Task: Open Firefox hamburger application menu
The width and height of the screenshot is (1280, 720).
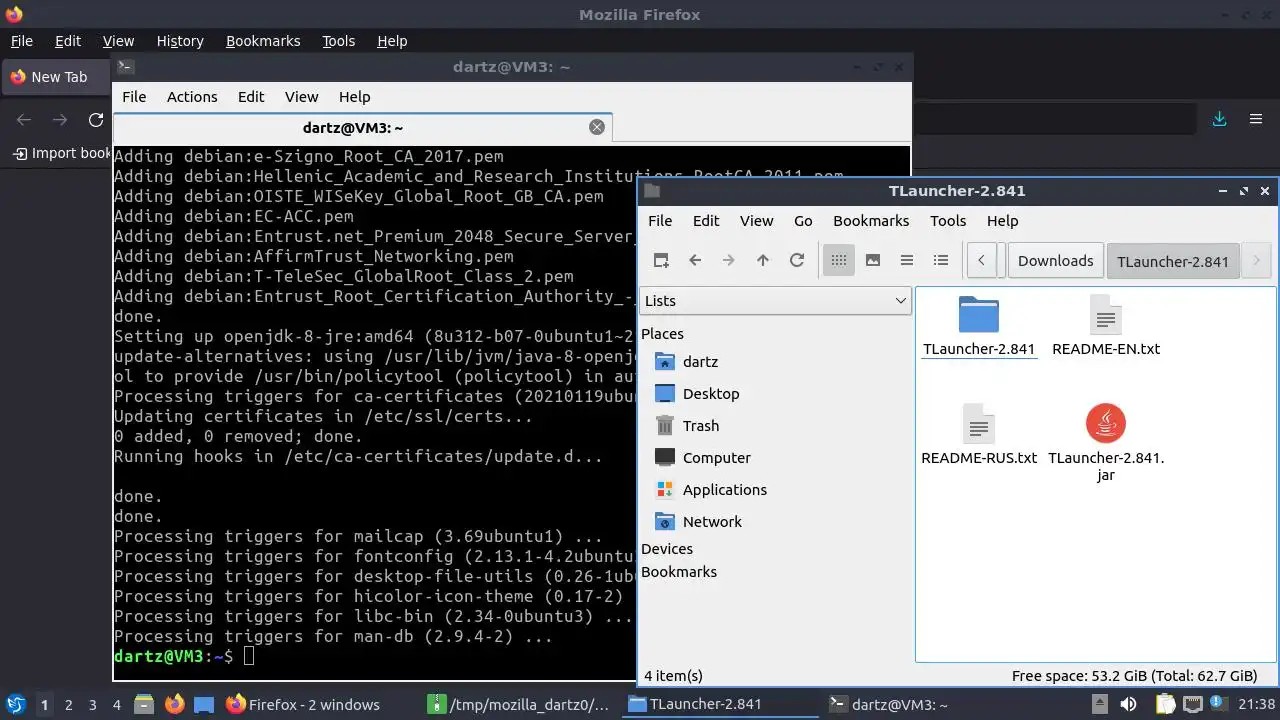Action: pos(1256,119)
